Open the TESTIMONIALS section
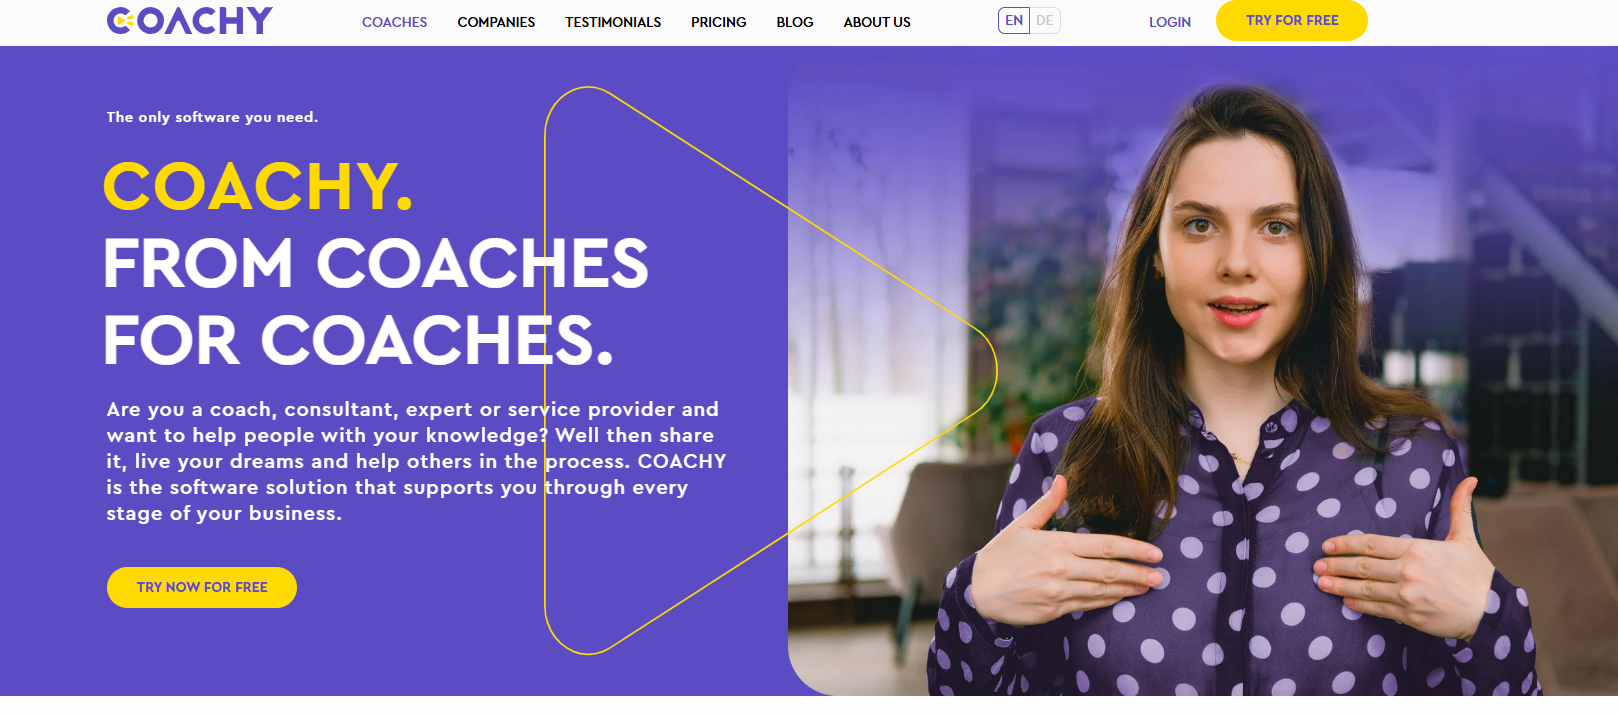1618x717 pixels. pyautogui.click(x=613, y=22)
